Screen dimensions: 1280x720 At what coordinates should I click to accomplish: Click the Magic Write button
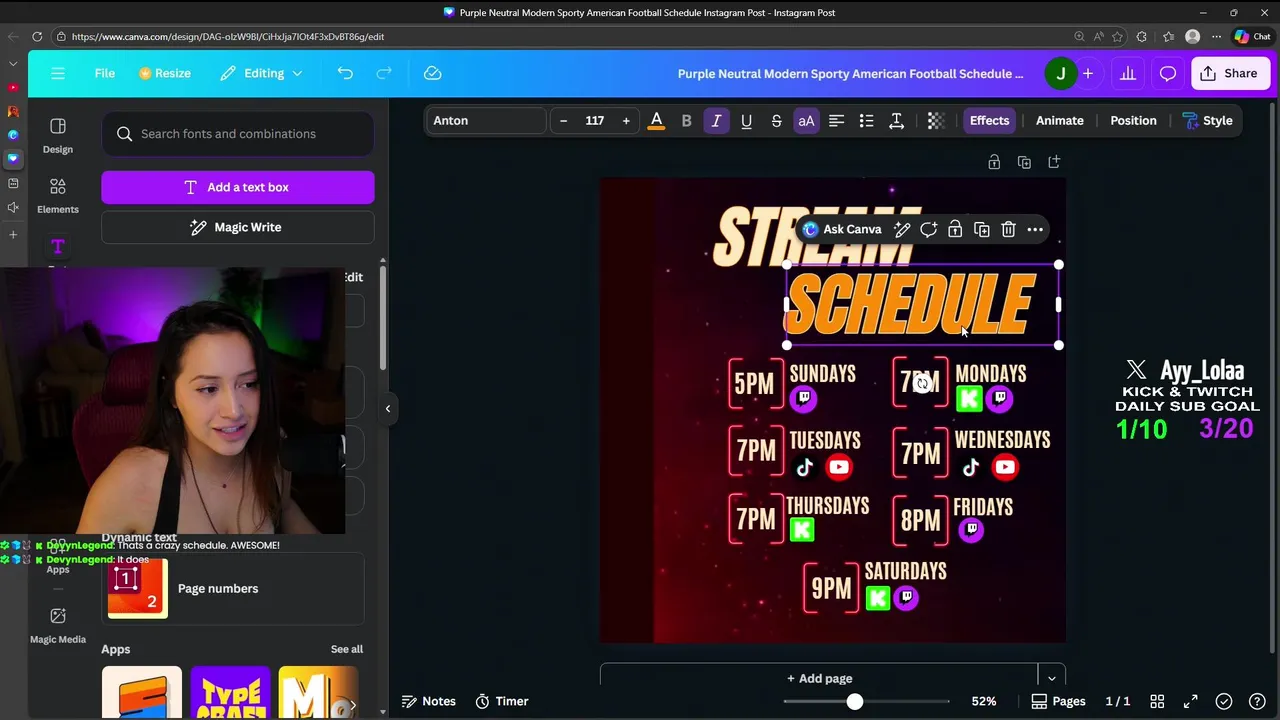[x=238, y=227]
